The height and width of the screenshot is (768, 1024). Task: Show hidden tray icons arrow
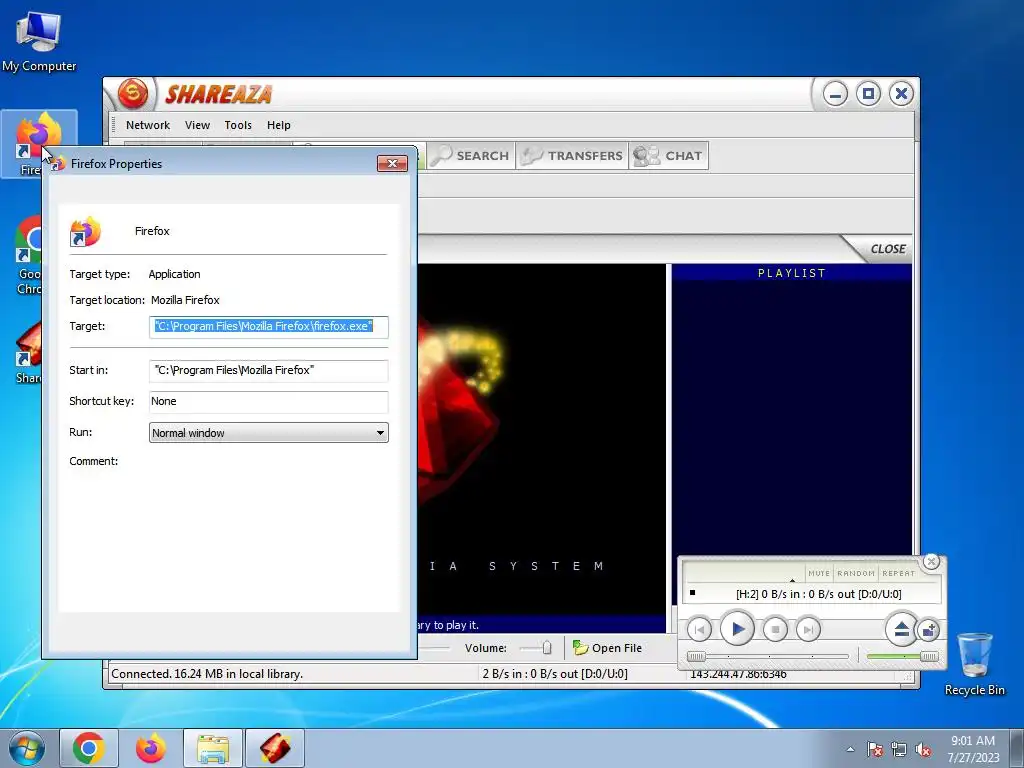[850, 749]
